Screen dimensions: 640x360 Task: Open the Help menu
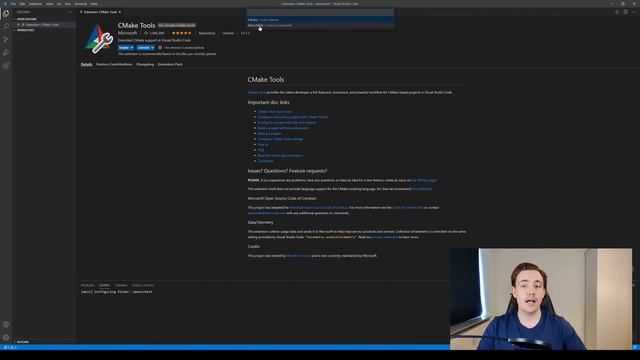coord(94,4)
